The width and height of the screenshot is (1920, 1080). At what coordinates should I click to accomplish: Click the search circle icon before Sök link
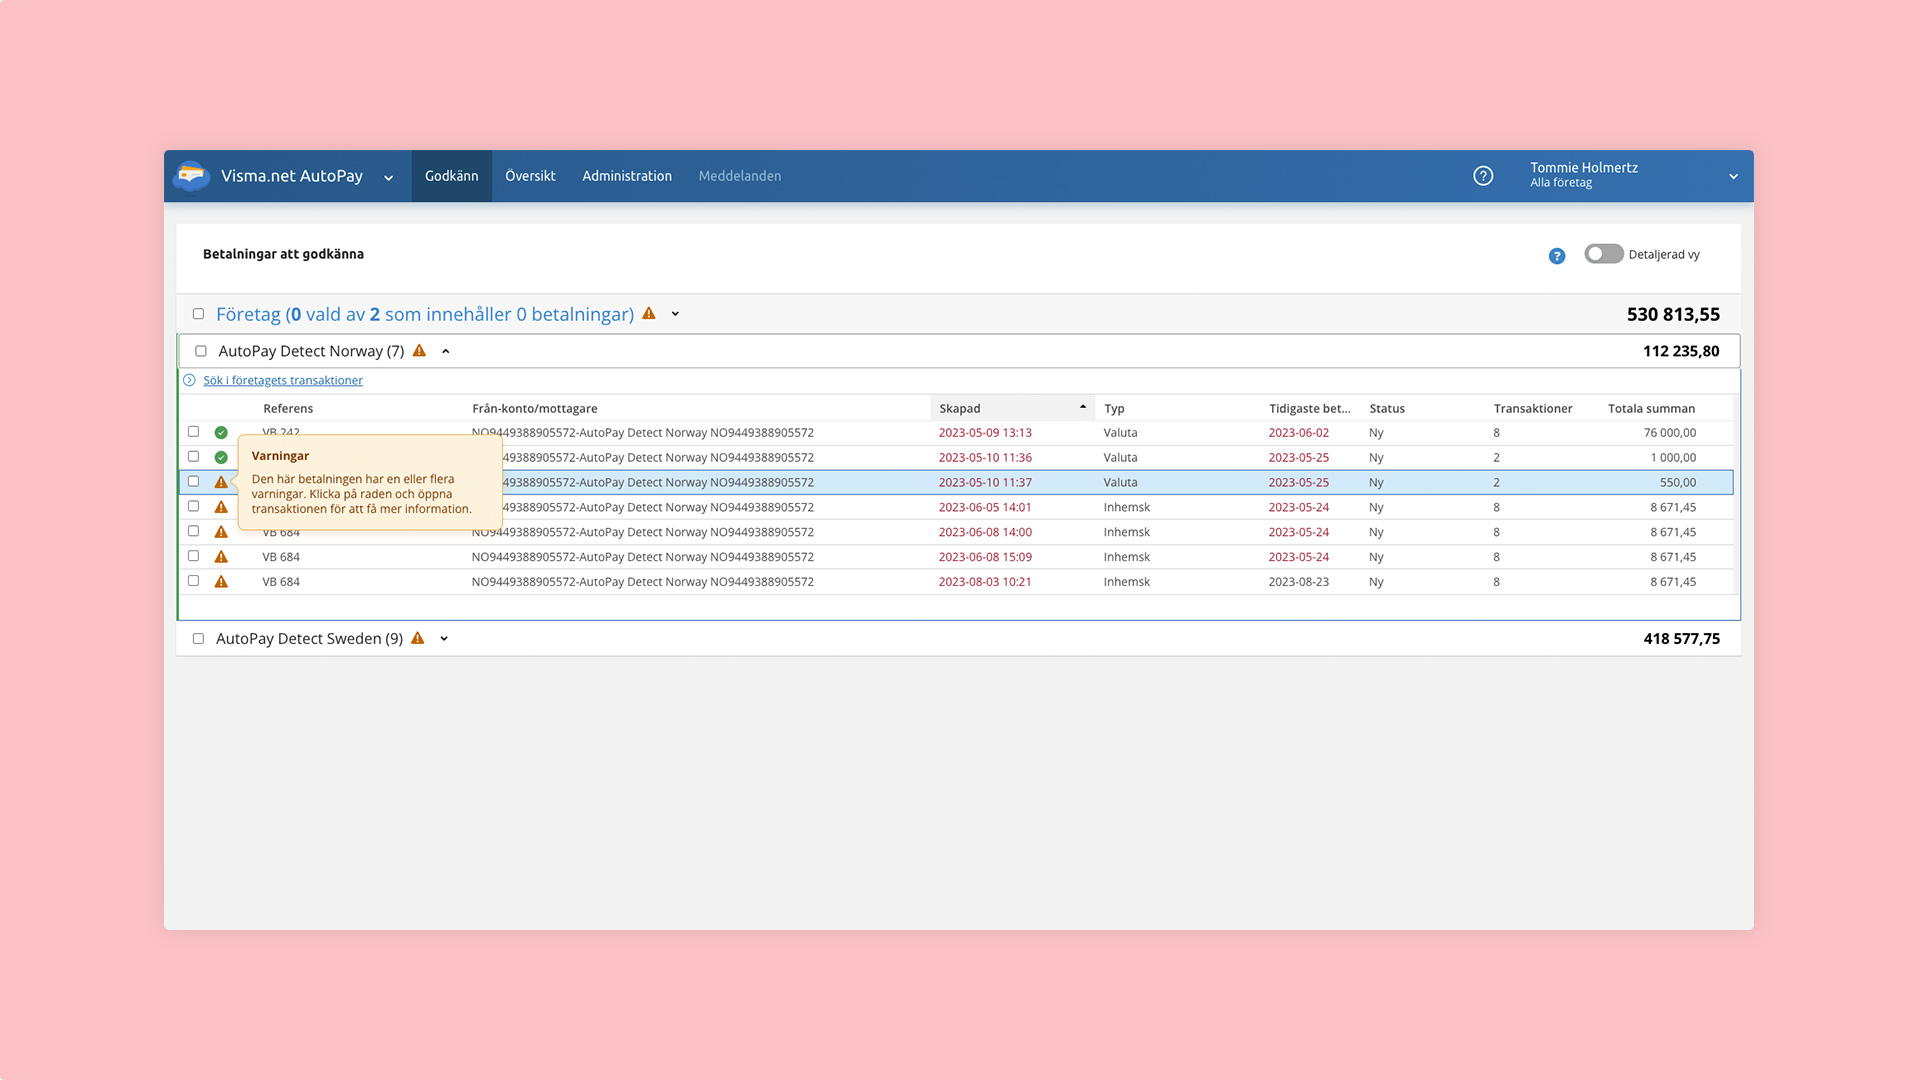(189, 380)
